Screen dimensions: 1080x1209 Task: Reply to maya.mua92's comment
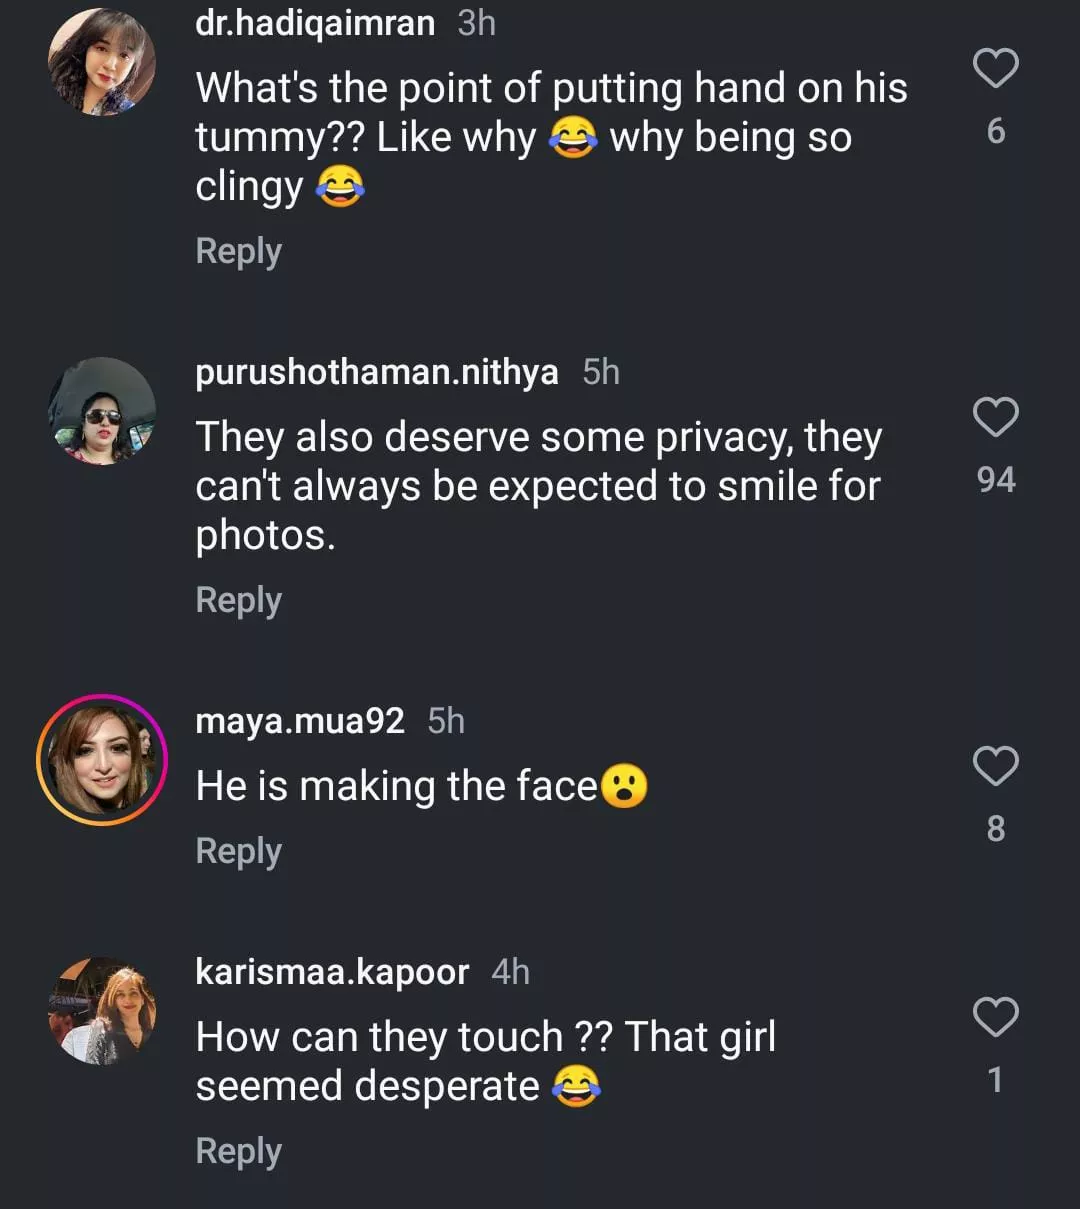238,851
